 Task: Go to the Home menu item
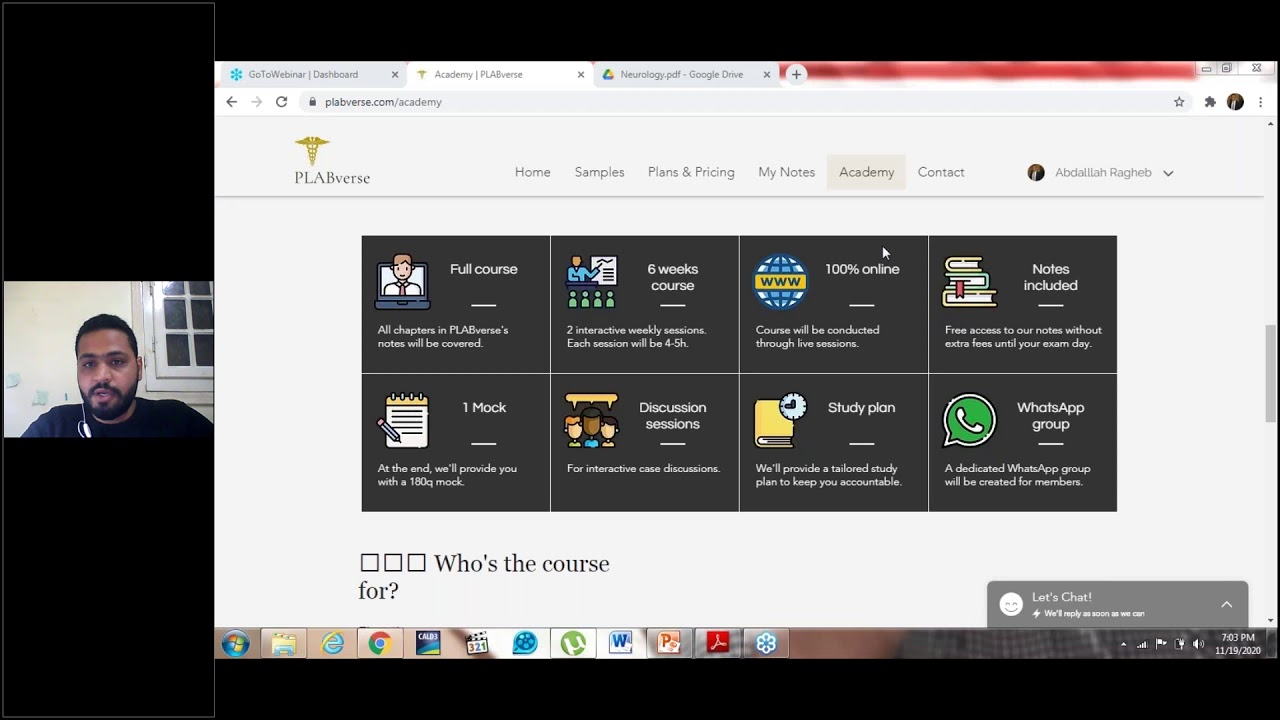533,172
